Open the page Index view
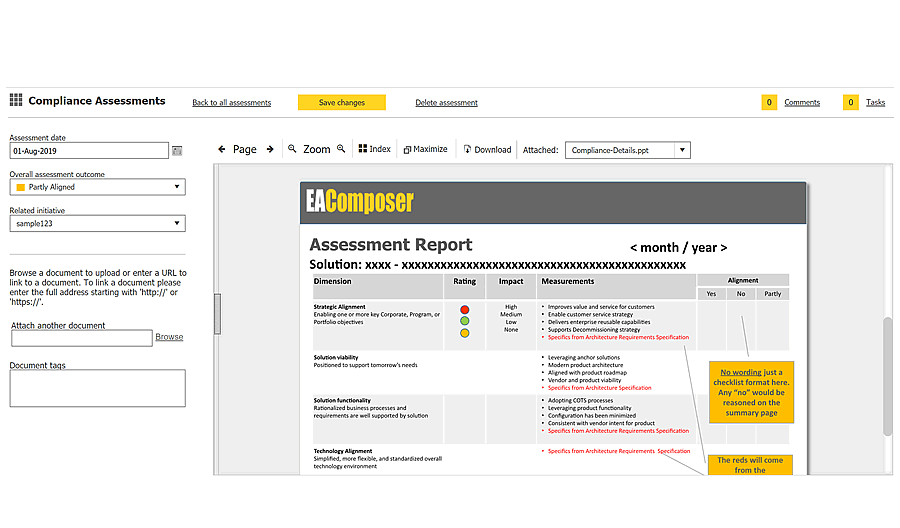 (x=375, y=150)
